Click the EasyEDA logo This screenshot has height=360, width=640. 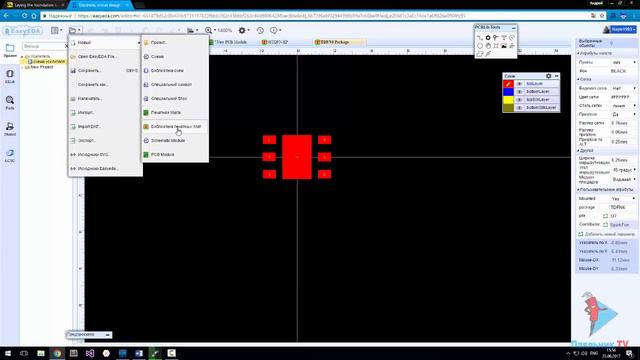[x=22, y=31]
